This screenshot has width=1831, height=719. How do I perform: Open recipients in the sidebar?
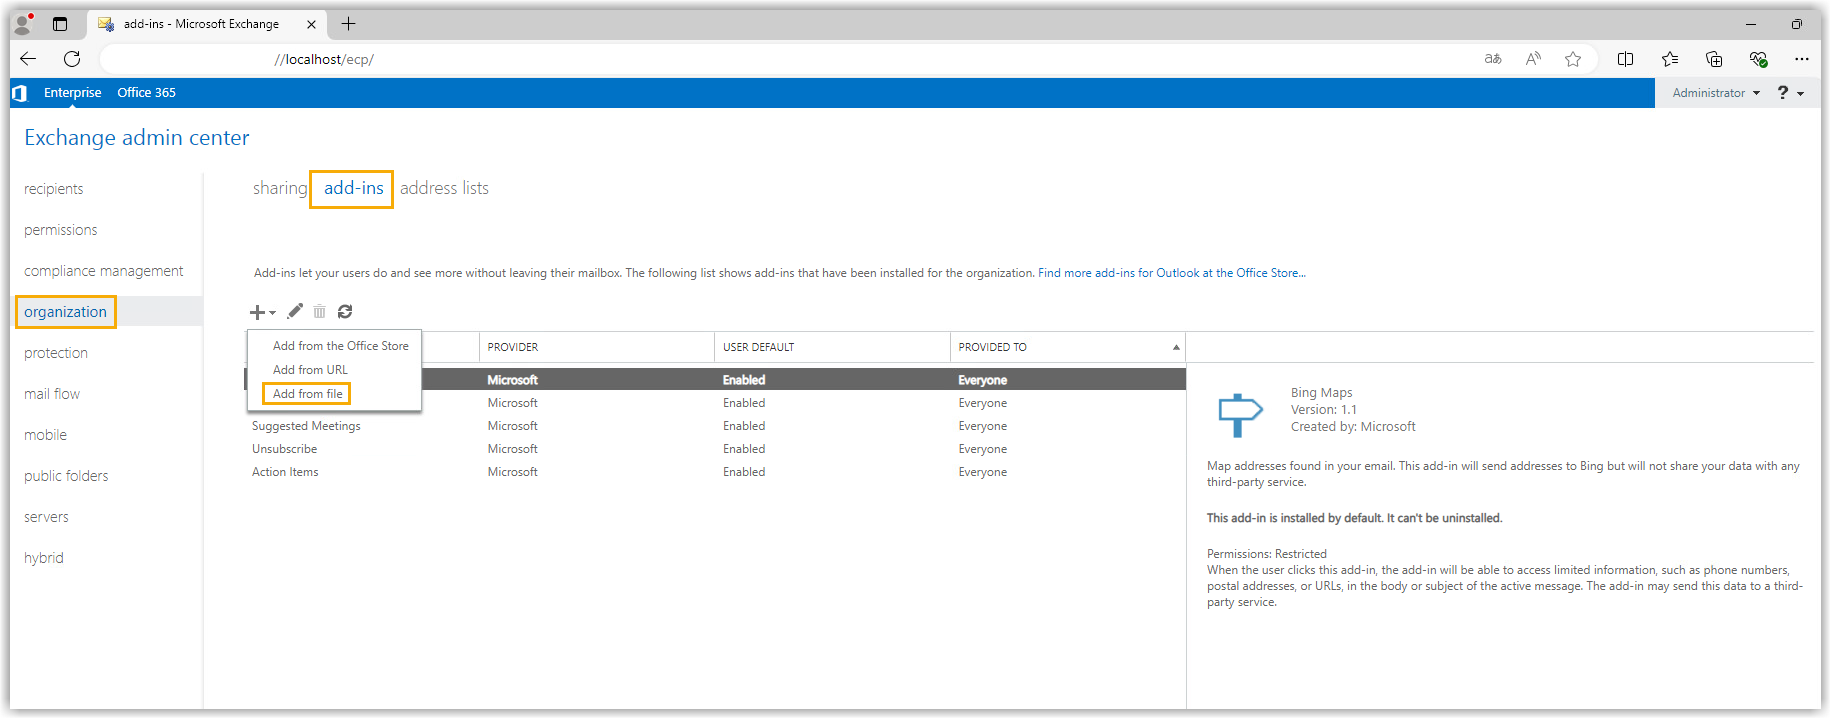coord(54,189)
